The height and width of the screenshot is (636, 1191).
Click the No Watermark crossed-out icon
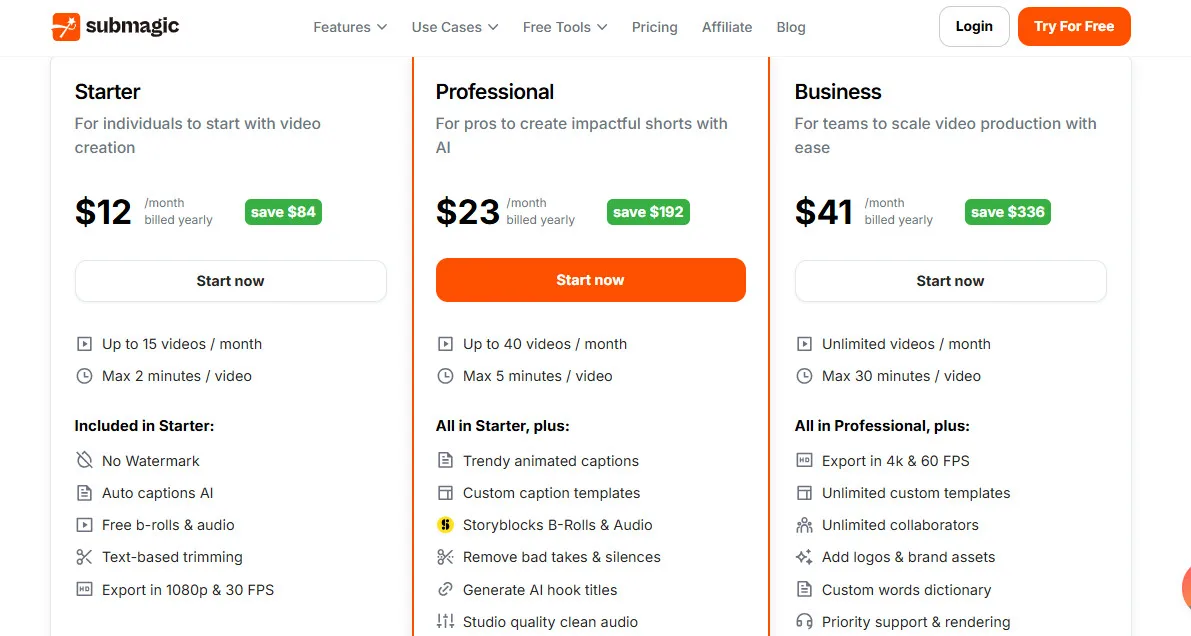tap(84, 460)
